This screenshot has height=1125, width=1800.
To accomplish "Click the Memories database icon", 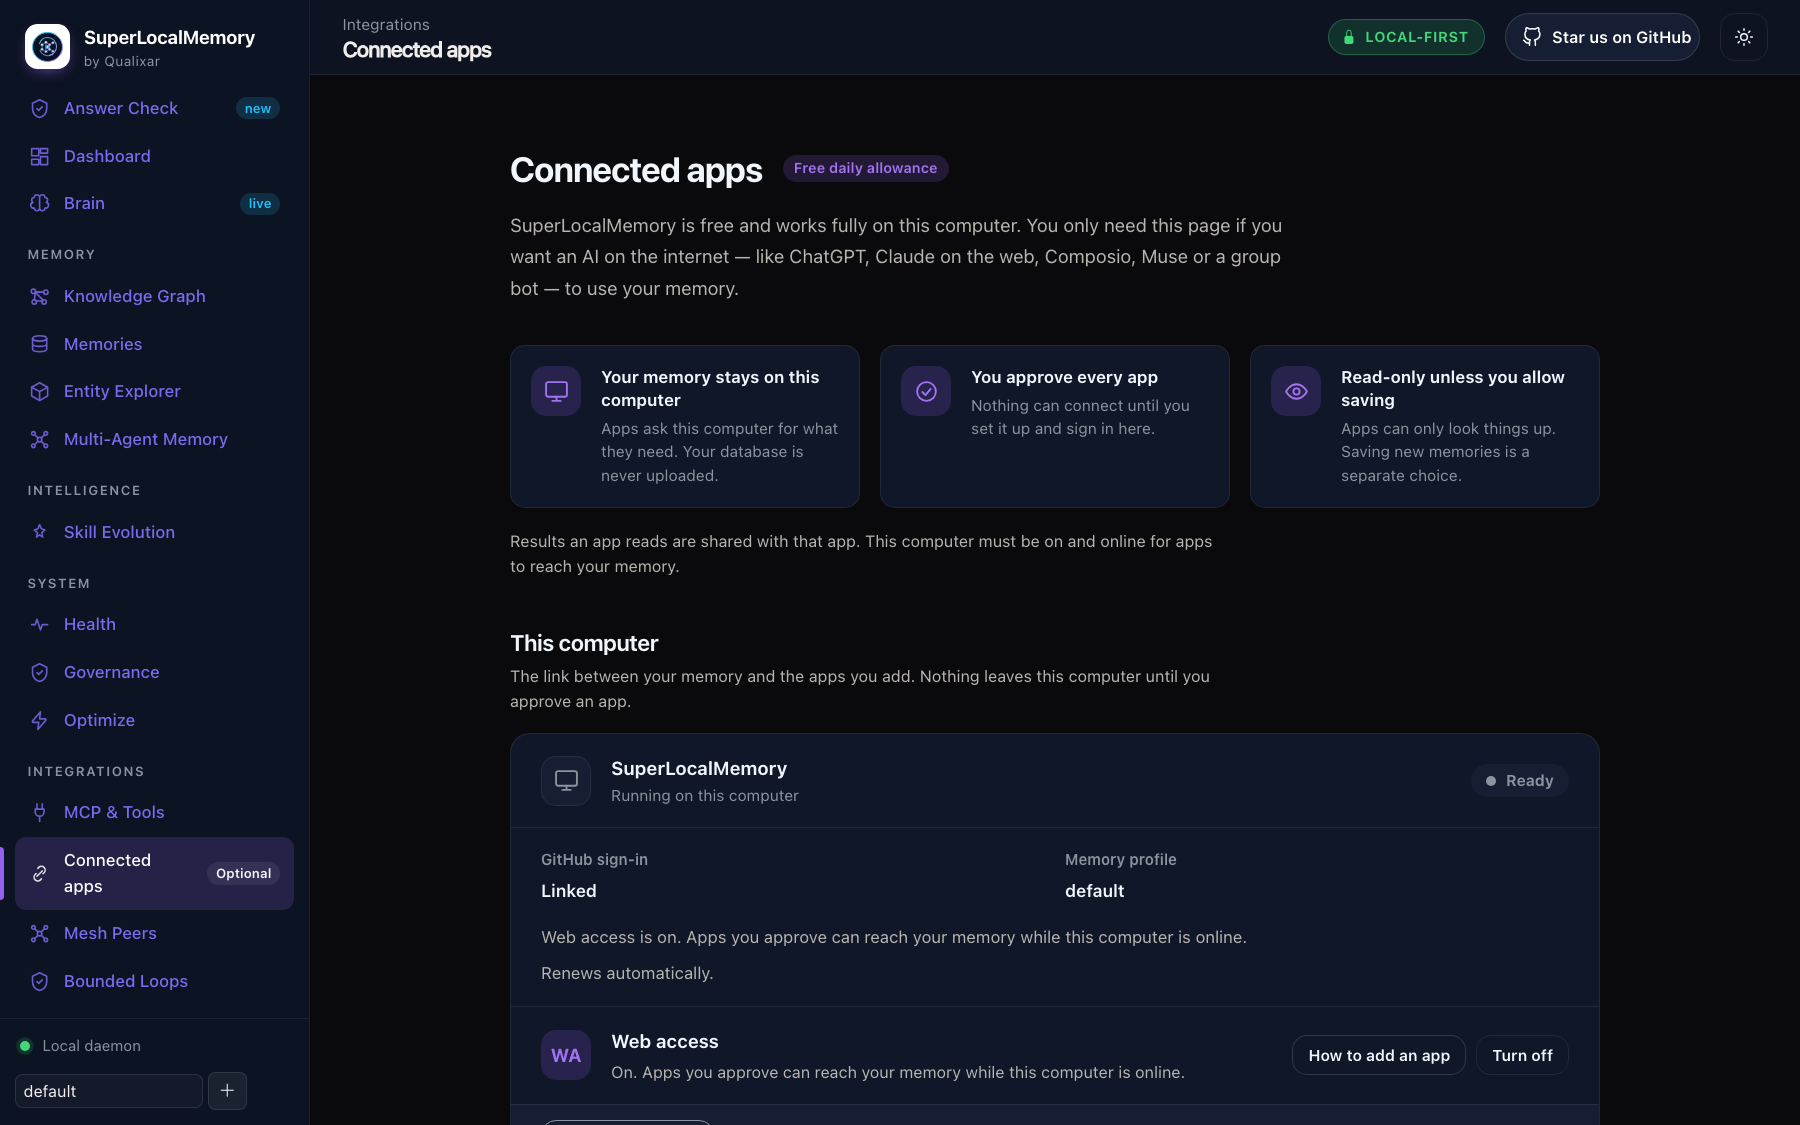I will [x=40, y=344].
